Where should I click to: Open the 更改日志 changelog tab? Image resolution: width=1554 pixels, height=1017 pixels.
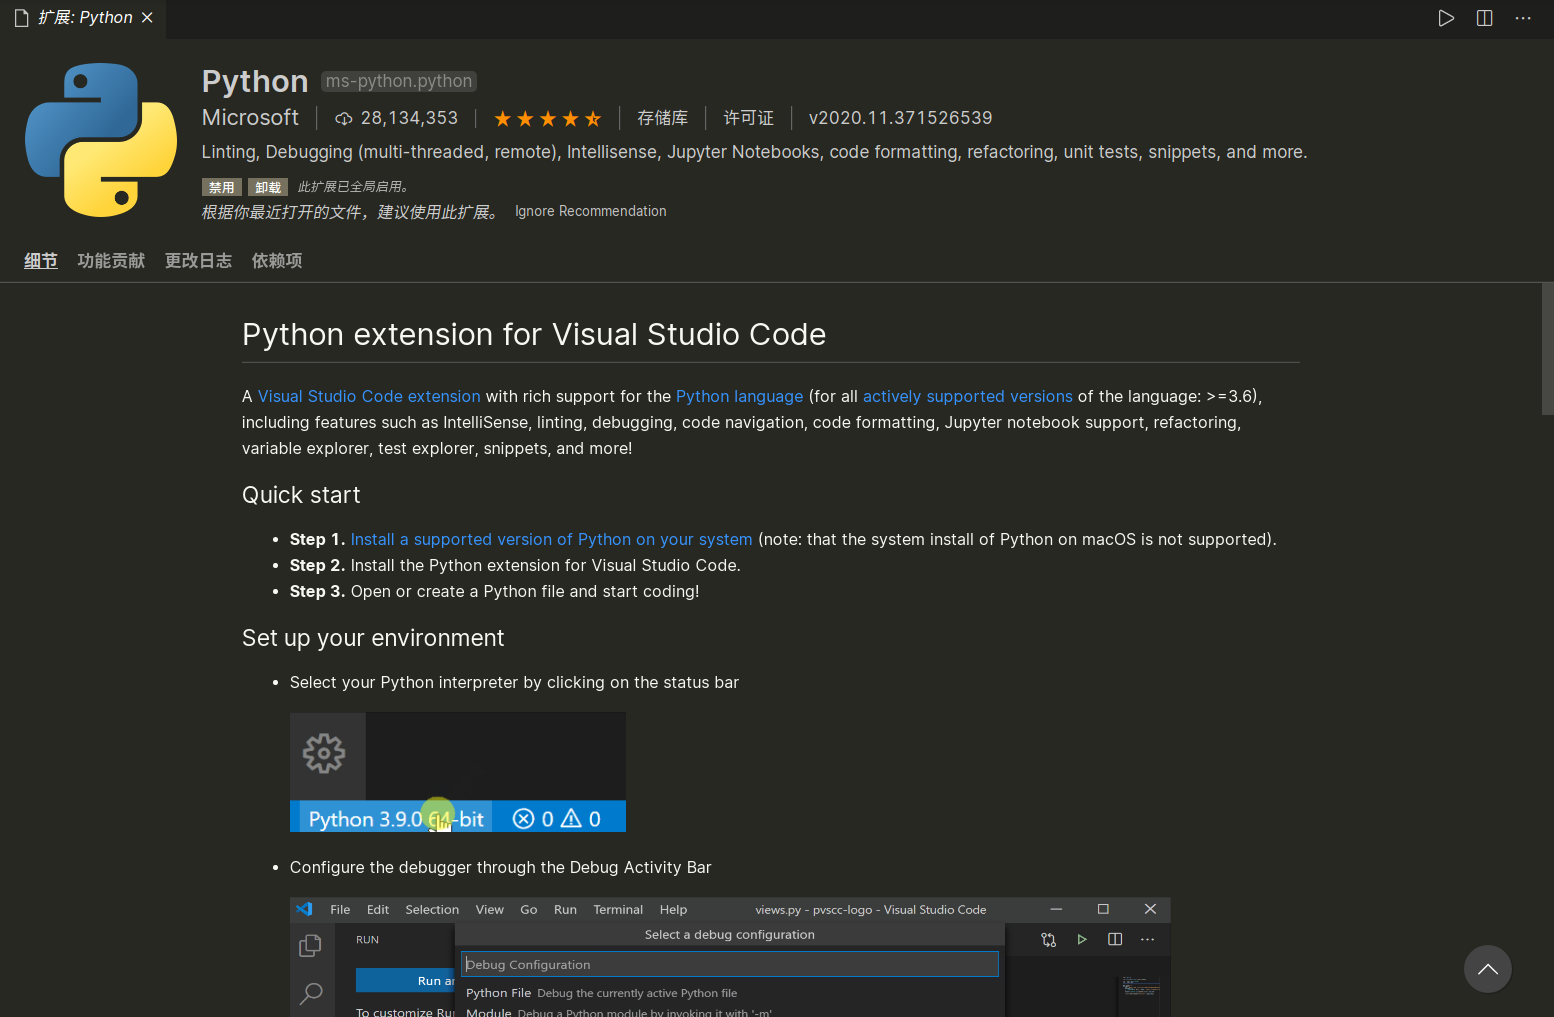tap(198, 261)
